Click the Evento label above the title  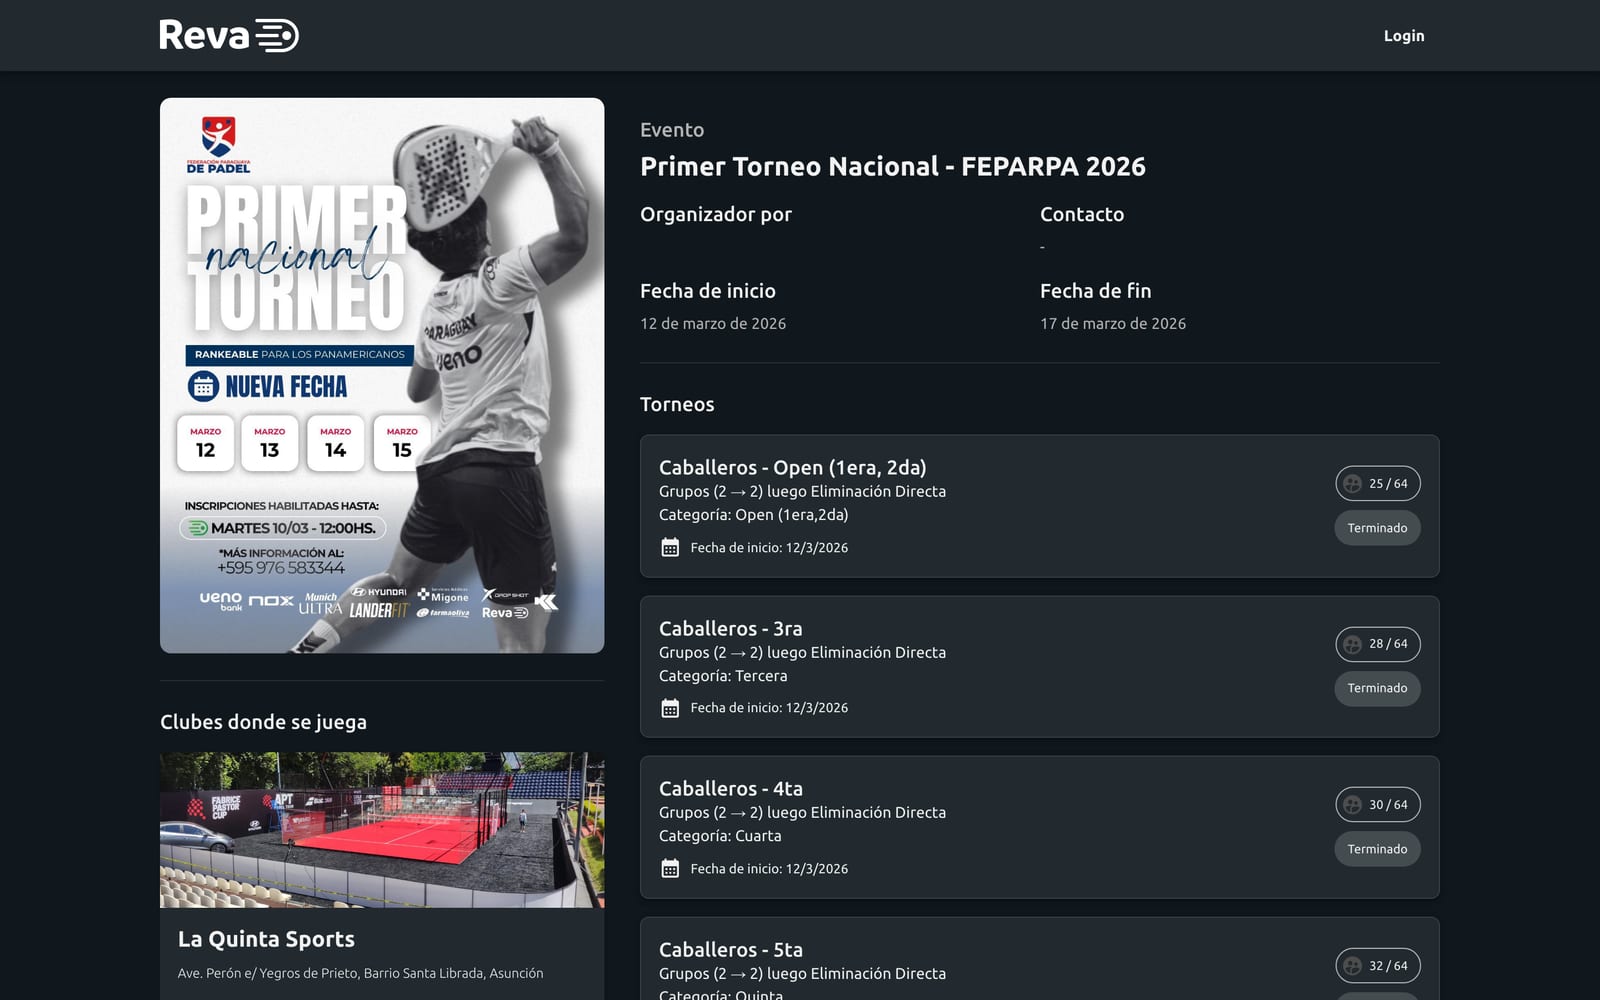pos(672,130)
